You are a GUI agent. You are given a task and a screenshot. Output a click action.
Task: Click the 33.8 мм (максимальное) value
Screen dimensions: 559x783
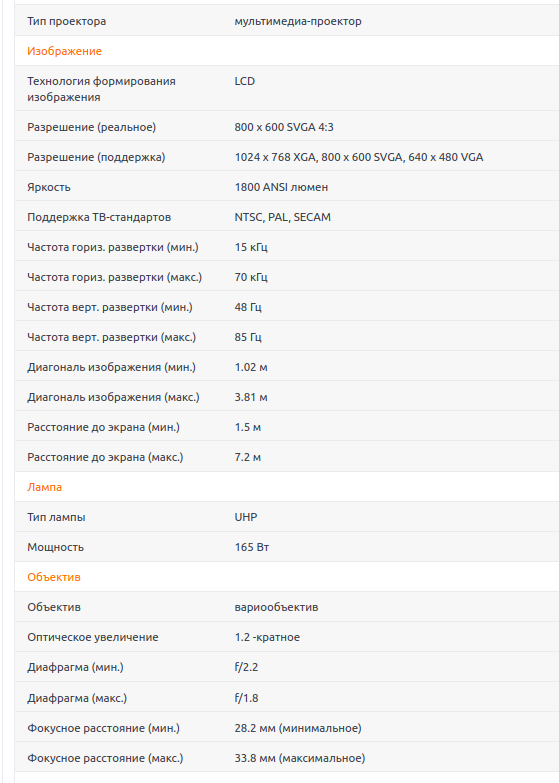(300, 758)
